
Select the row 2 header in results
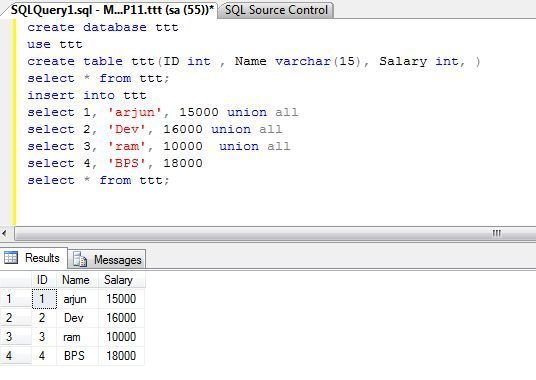(15, 318)
